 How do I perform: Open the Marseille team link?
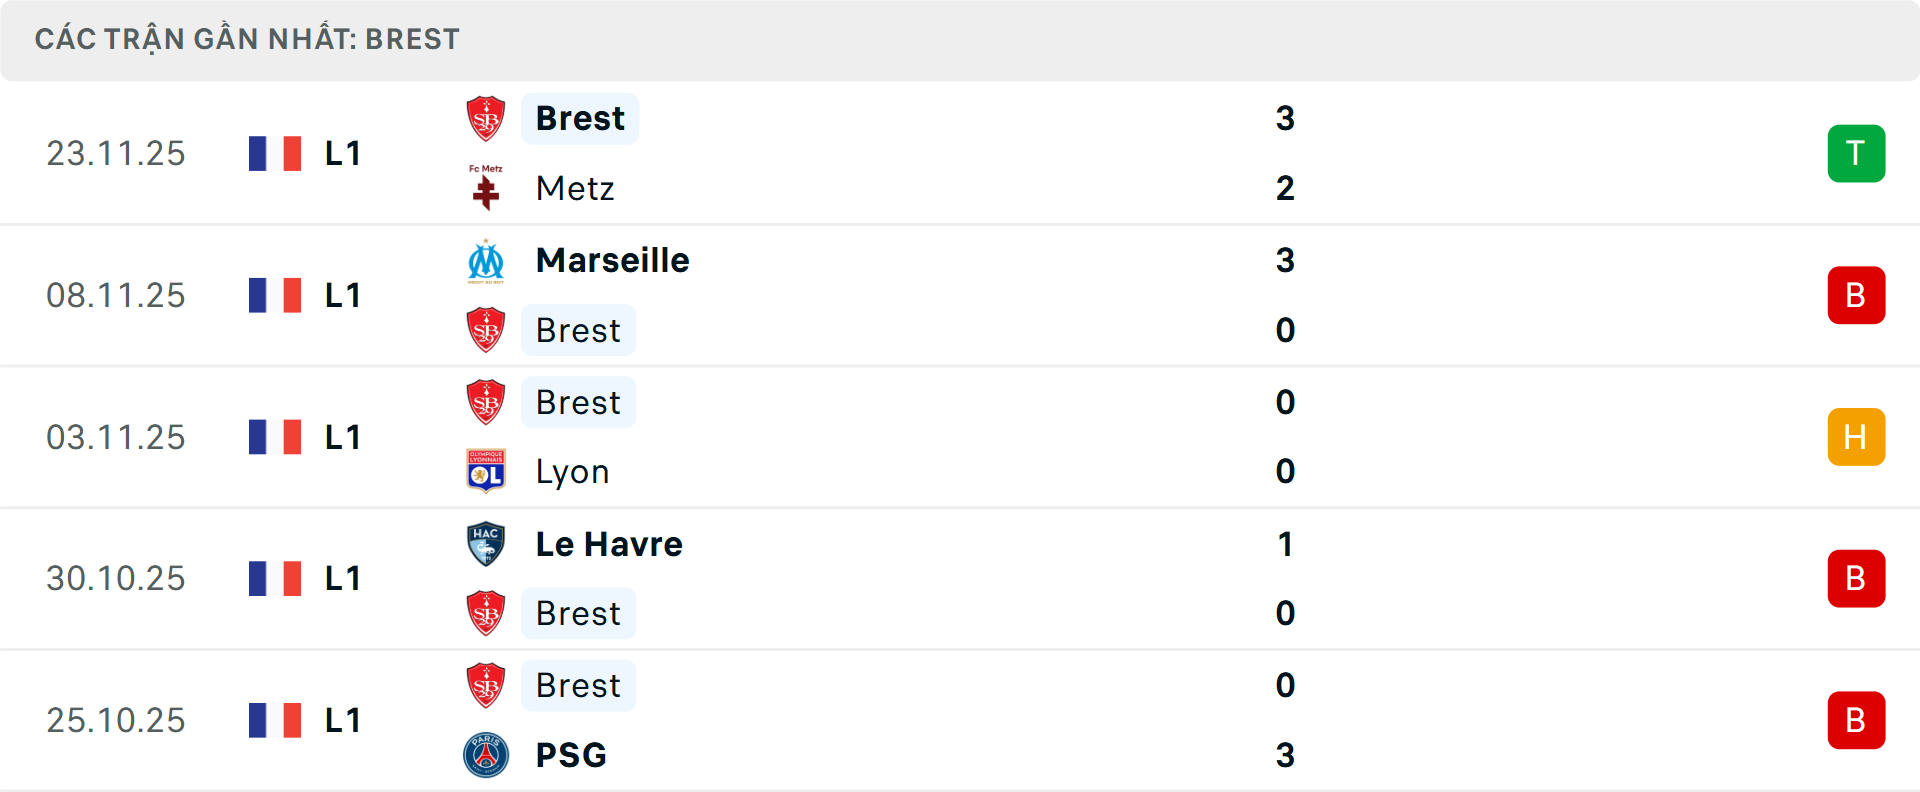coord(612,261)
